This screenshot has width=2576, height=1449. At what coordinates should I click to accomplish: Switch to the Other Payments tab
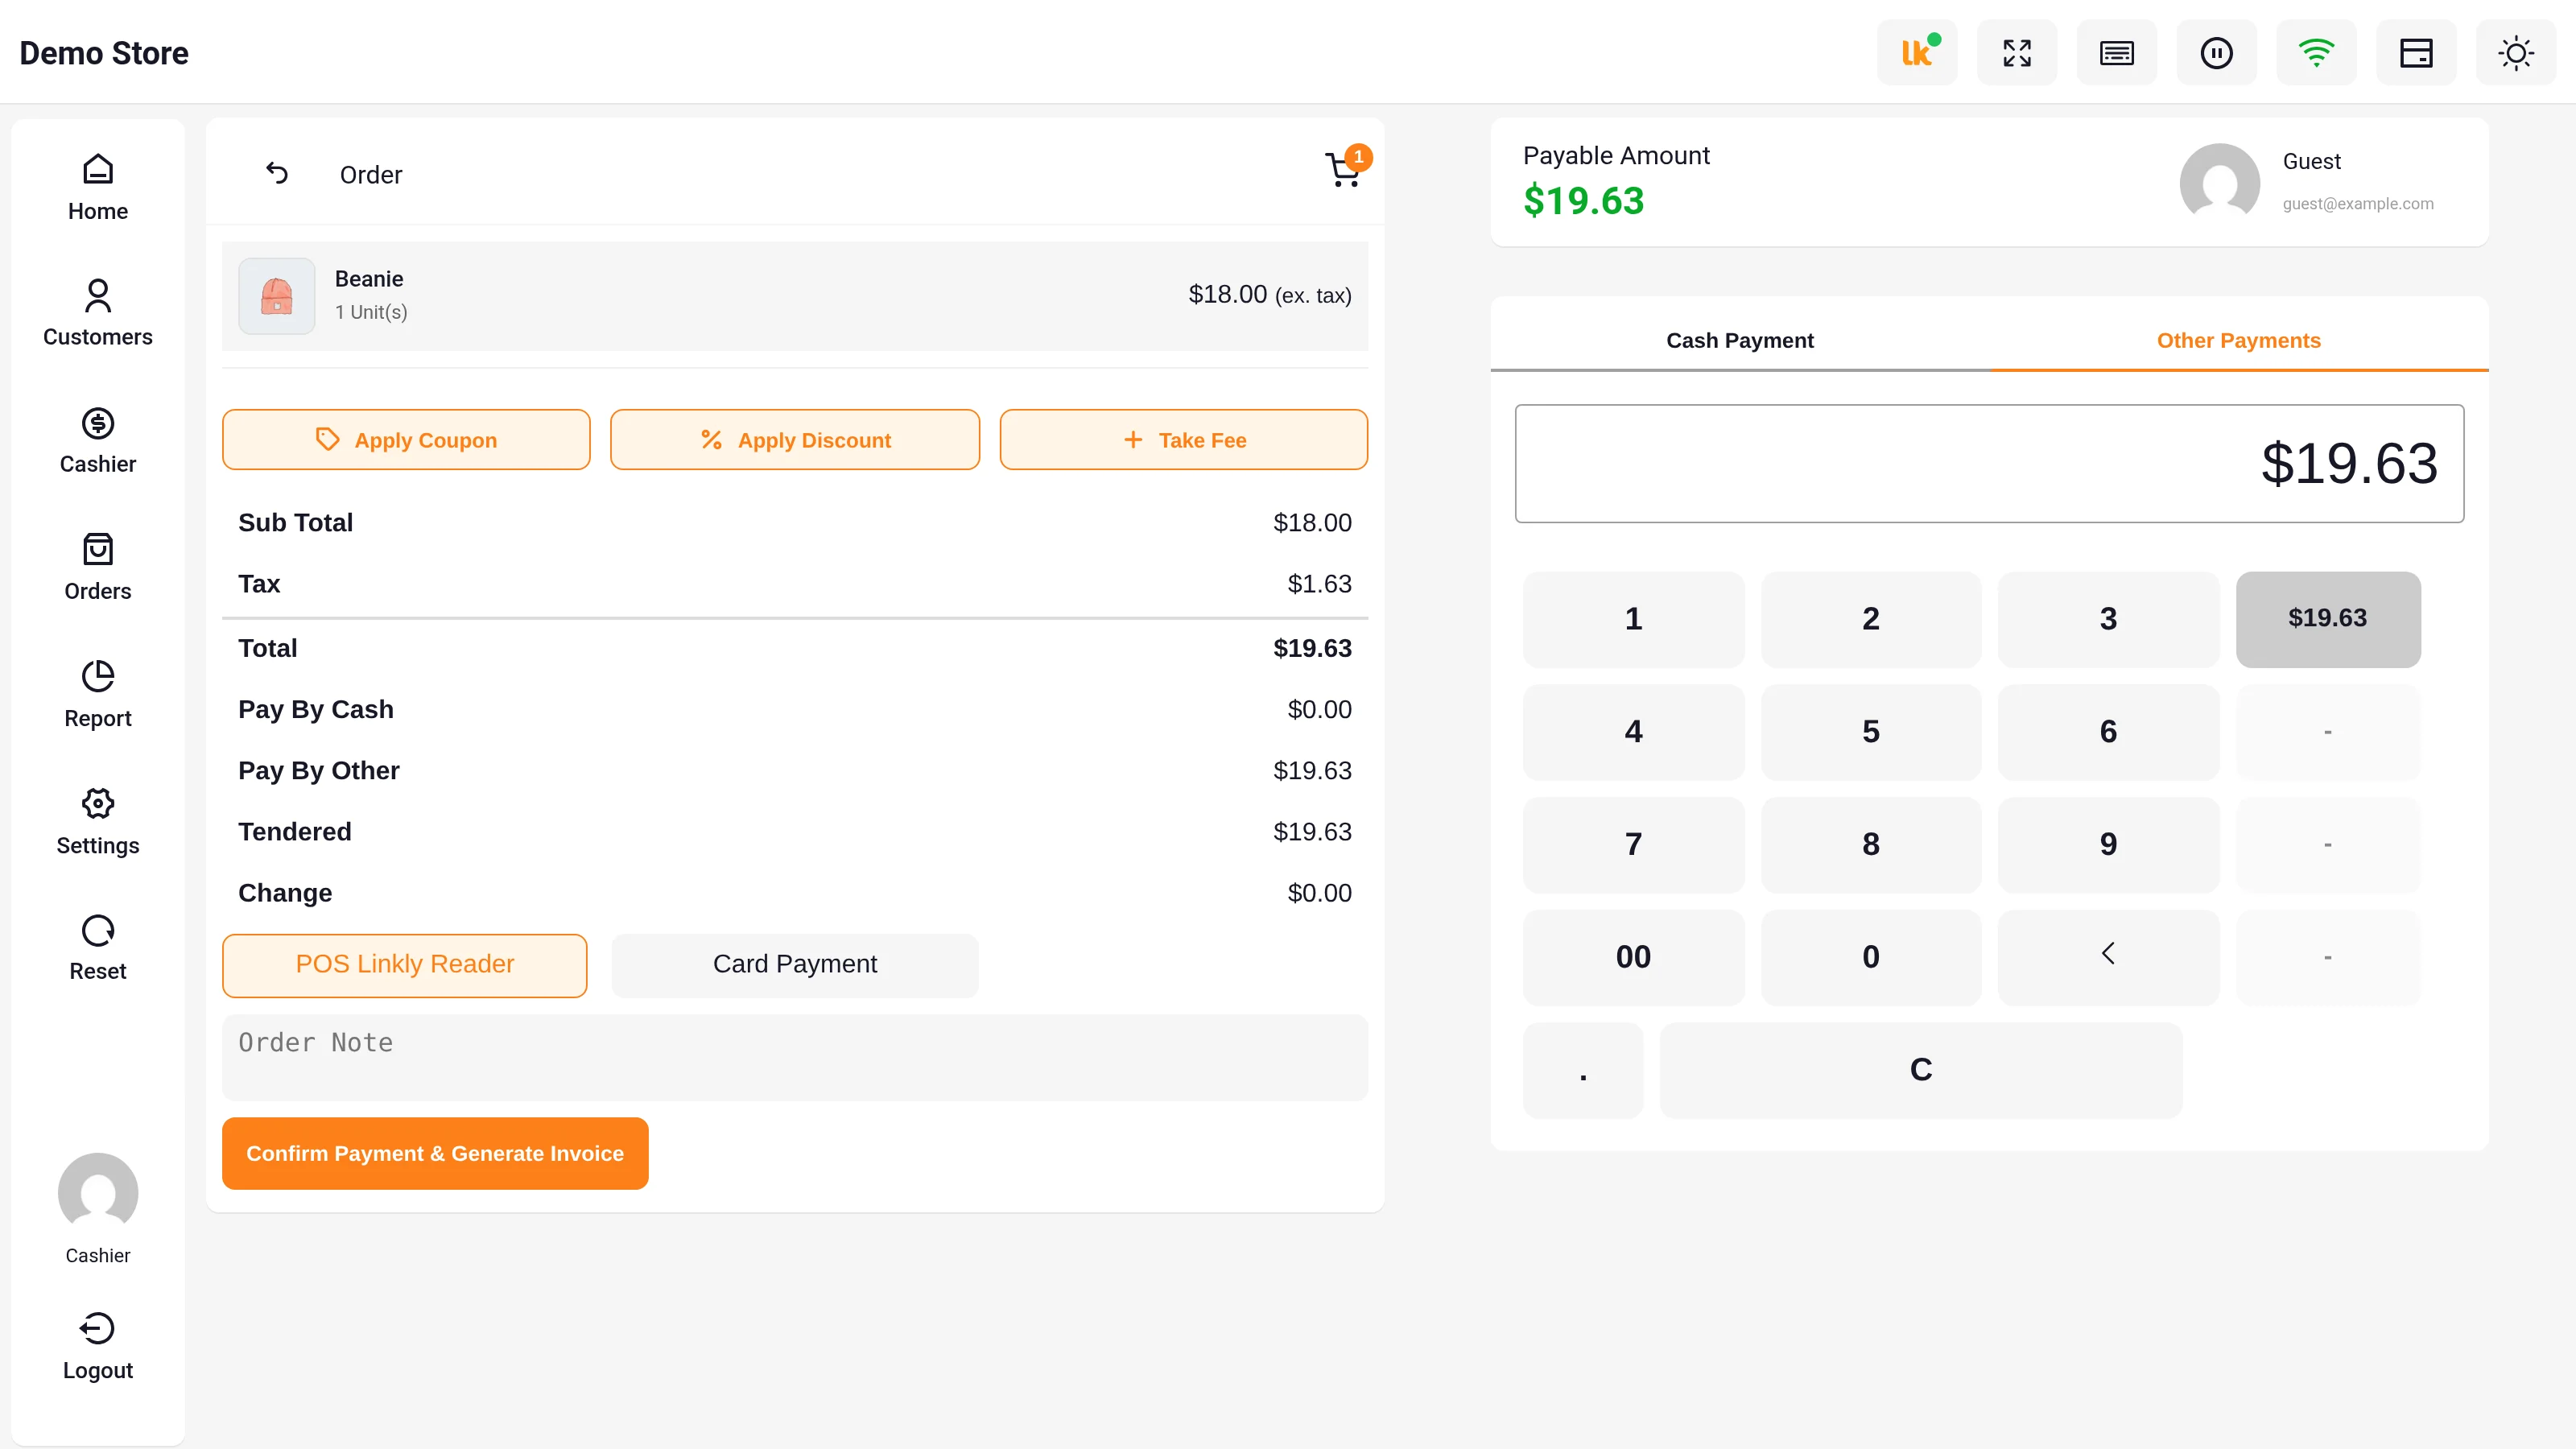pos(2238,340)
